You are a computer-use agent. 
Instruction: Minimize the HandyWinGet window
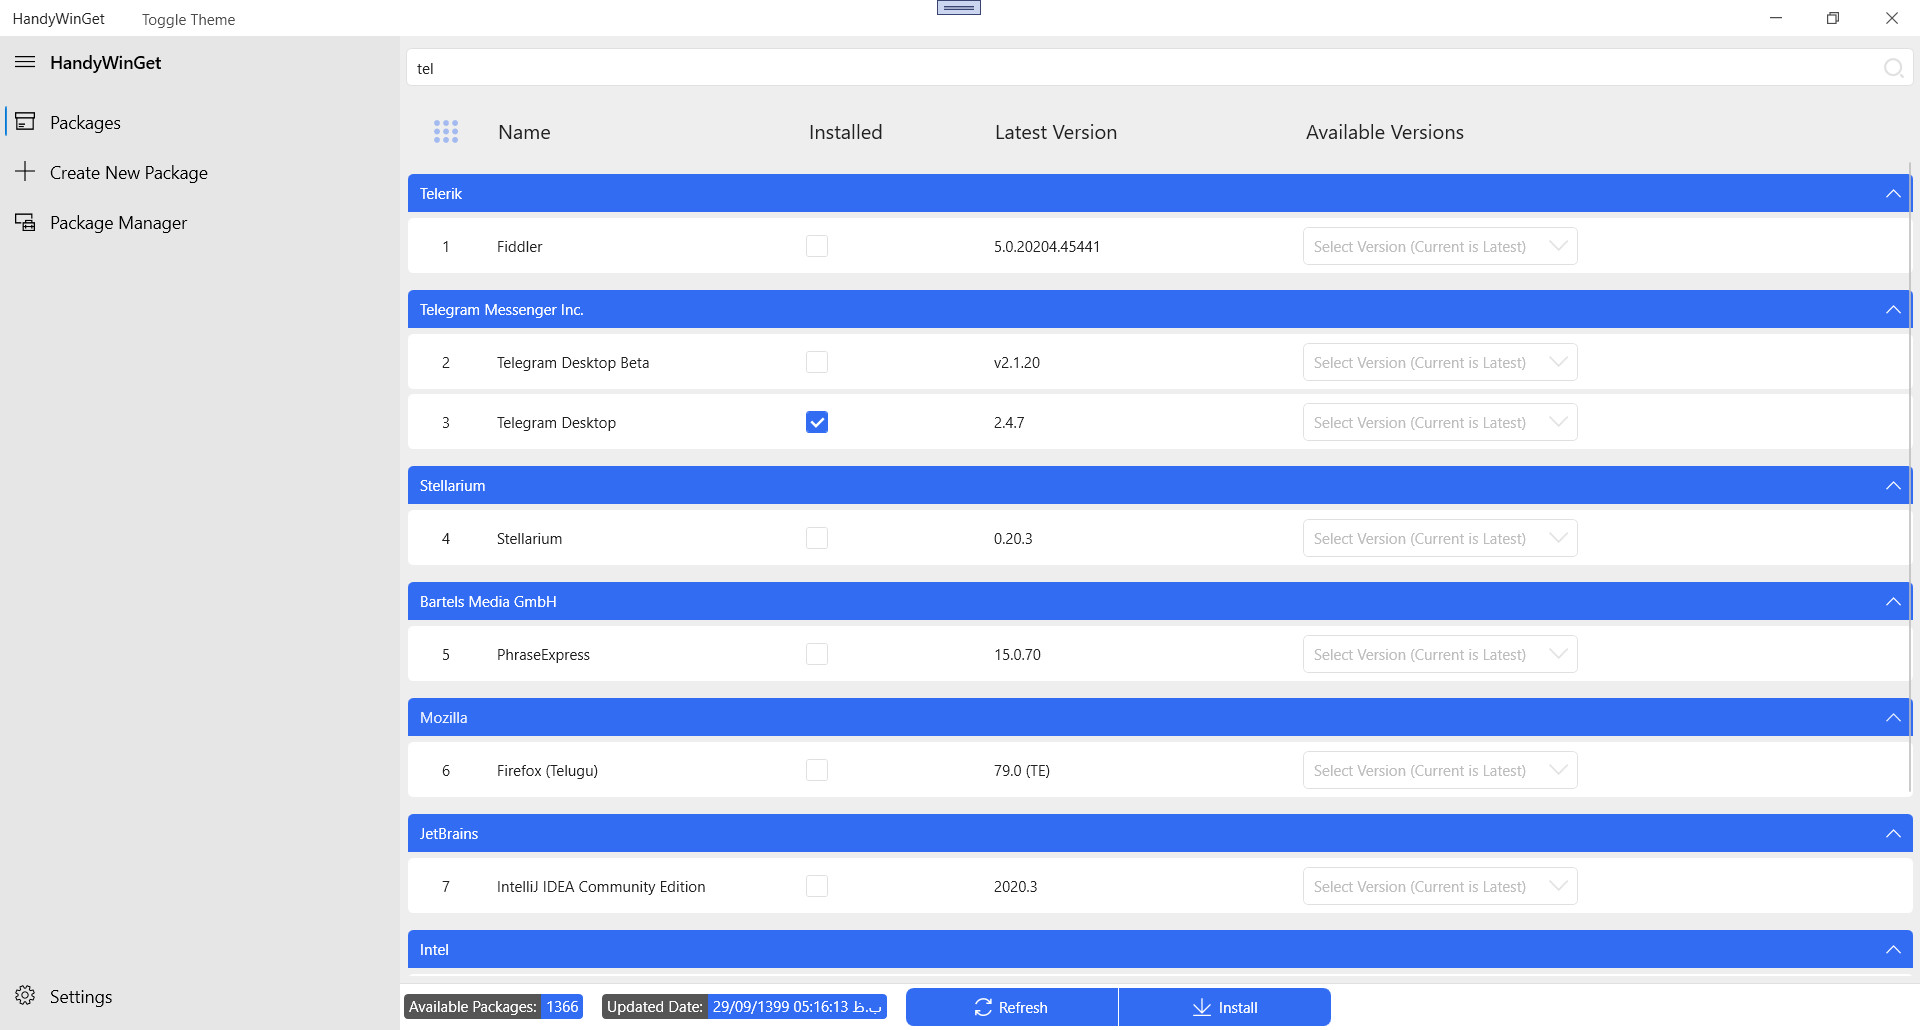pyautogui.click(x=1776, y=18)
